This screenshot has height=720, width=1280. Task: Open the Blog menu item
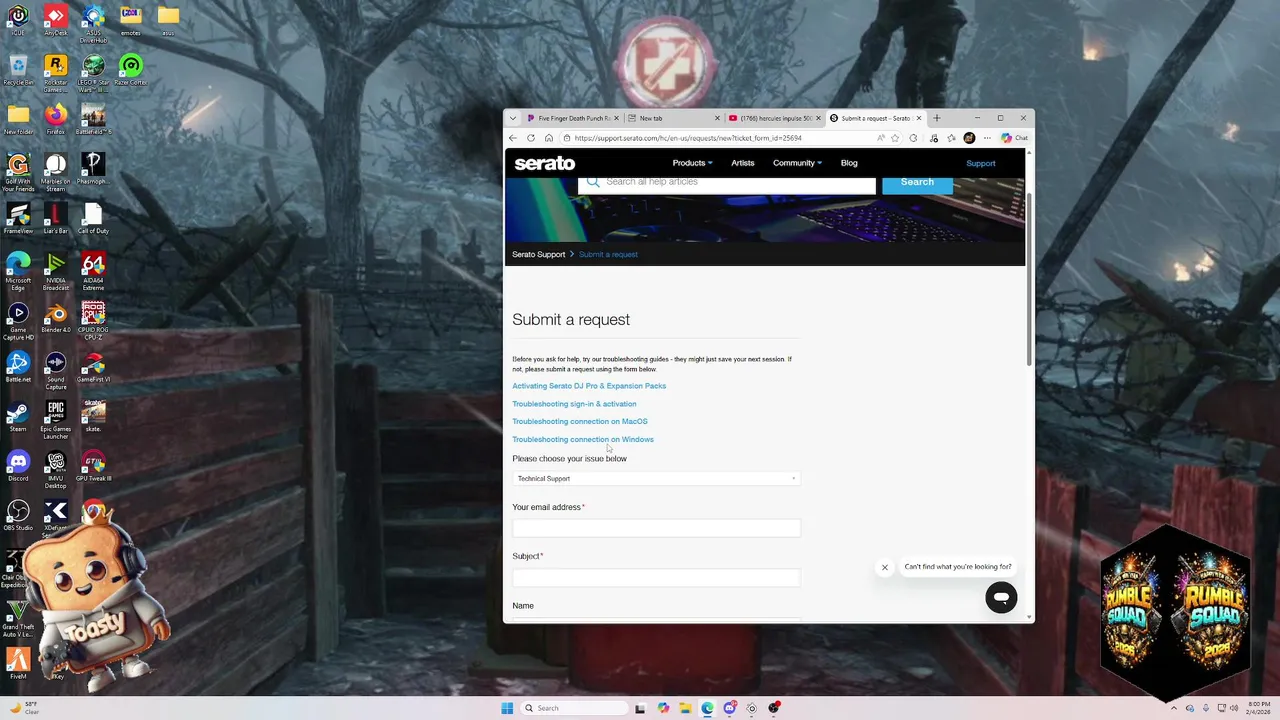(849, 163)
